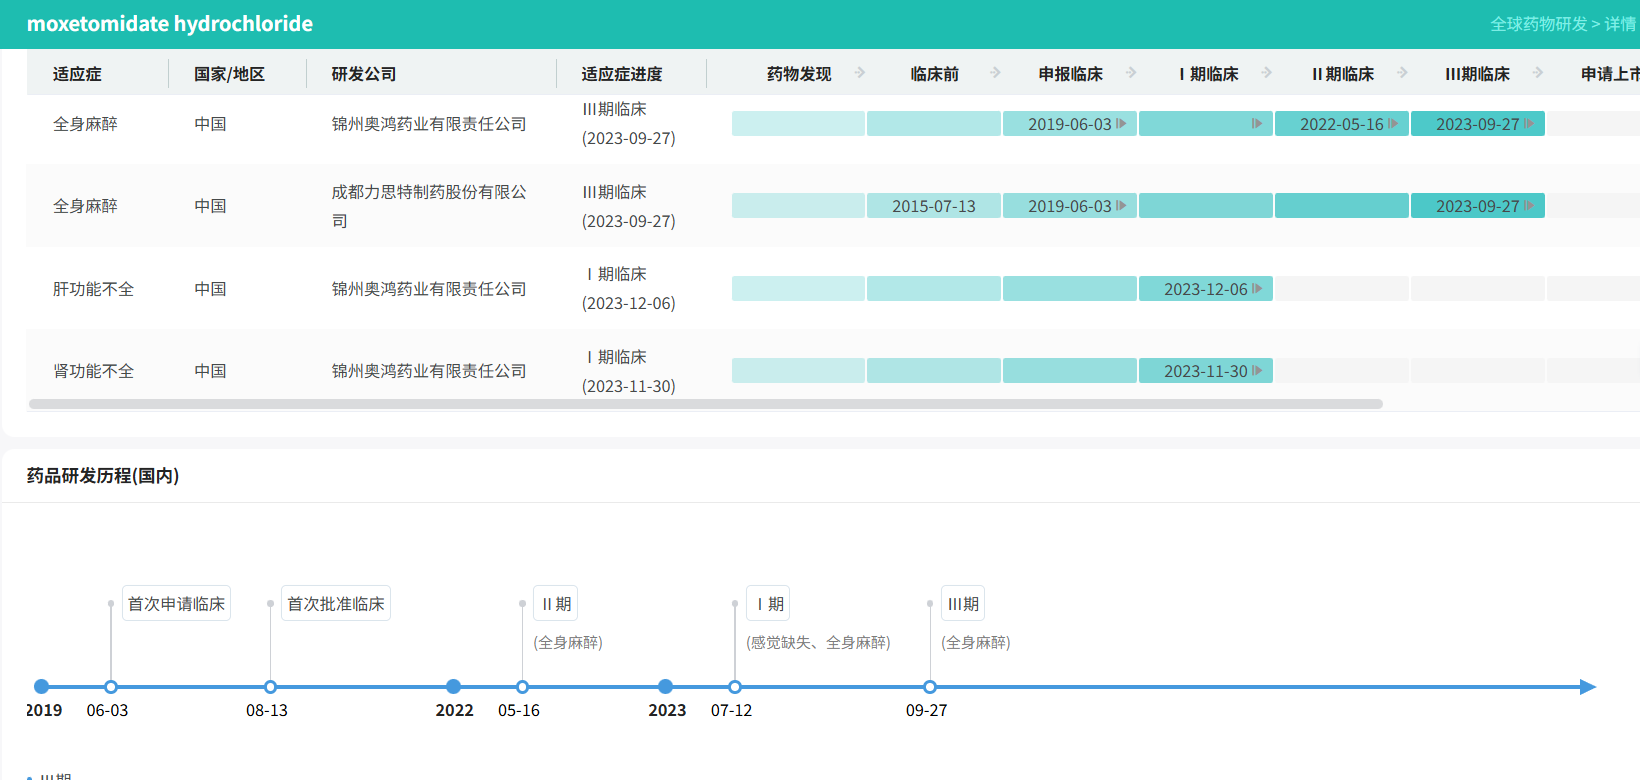Image resolution: width=1640 pixels, height=780 pixels.
Task: Click the 研发公司 column header
Action: coord(364,74)
